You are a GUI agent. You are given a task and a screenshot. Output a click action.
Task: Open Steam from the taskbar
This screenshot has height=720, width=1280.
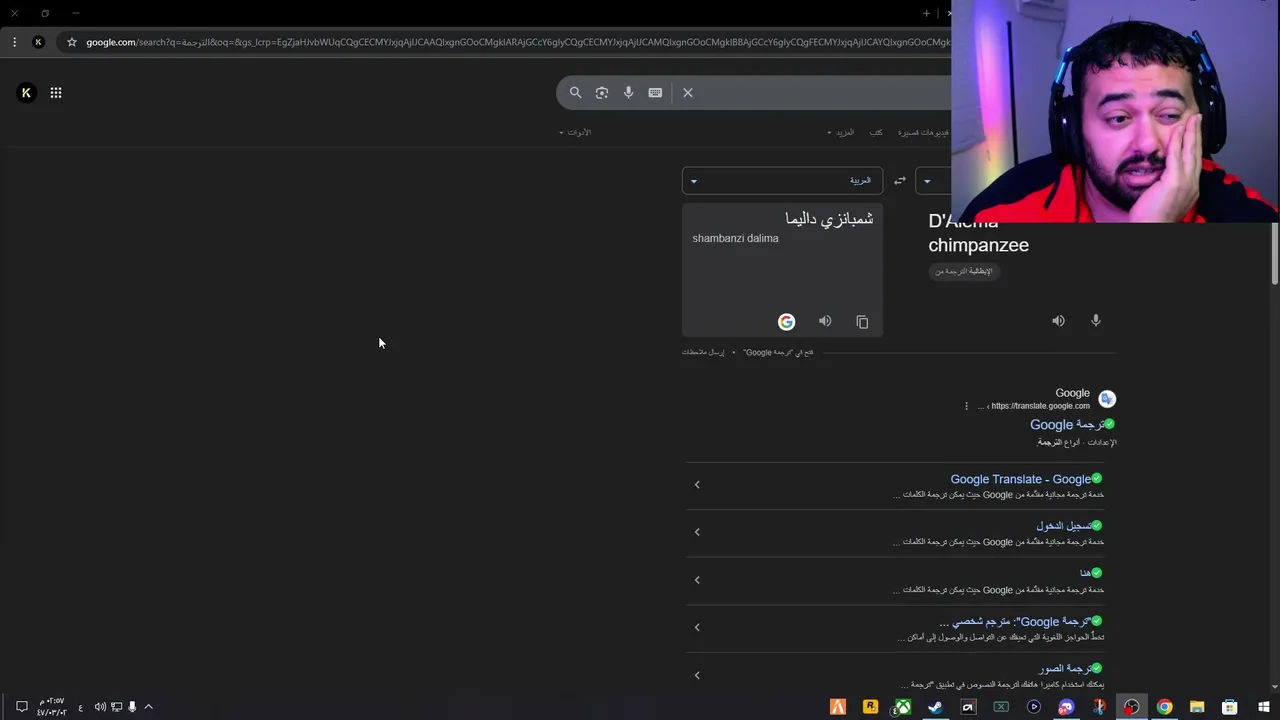point(935,707)
